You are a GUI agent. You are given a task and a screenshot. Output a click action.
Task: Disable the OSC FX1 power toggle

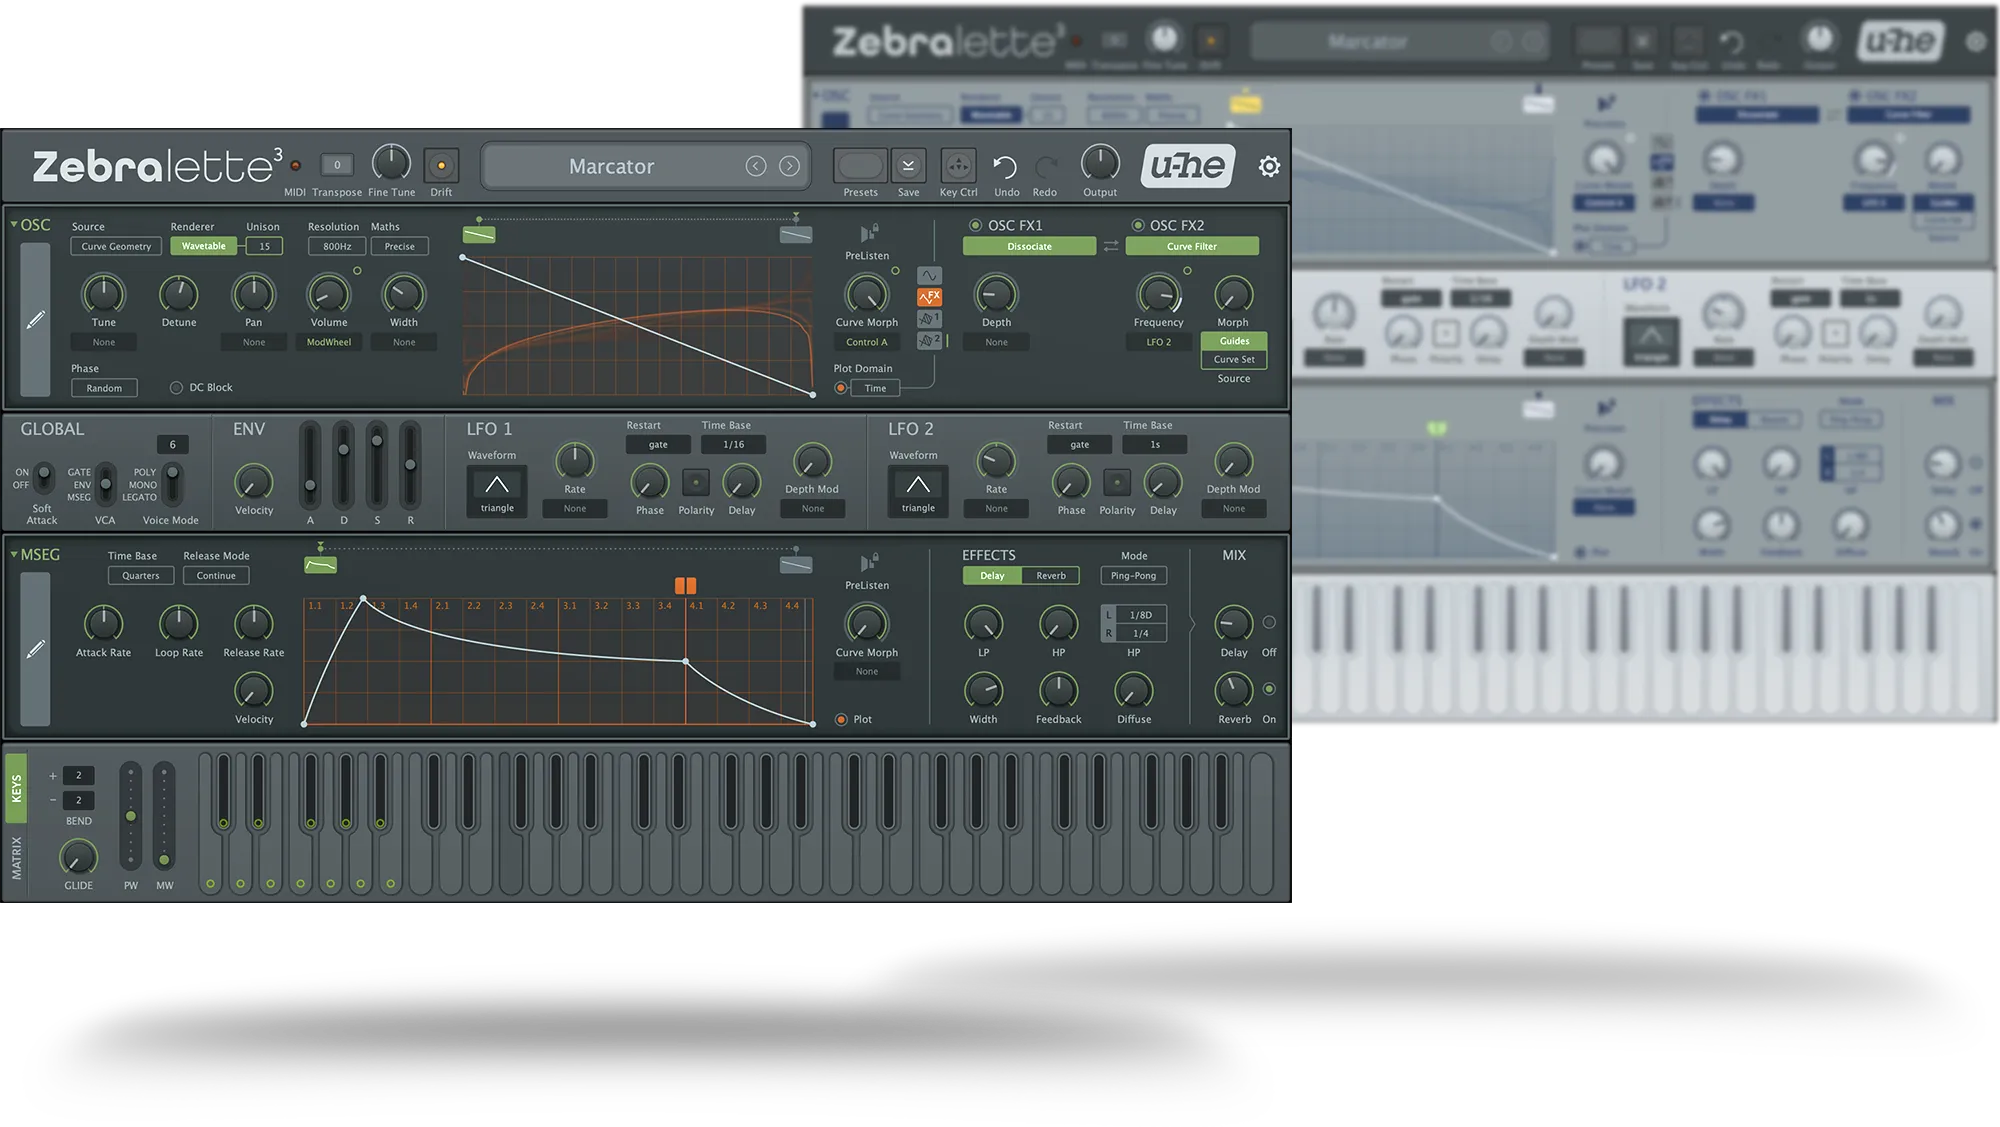(x=975, y=226)
